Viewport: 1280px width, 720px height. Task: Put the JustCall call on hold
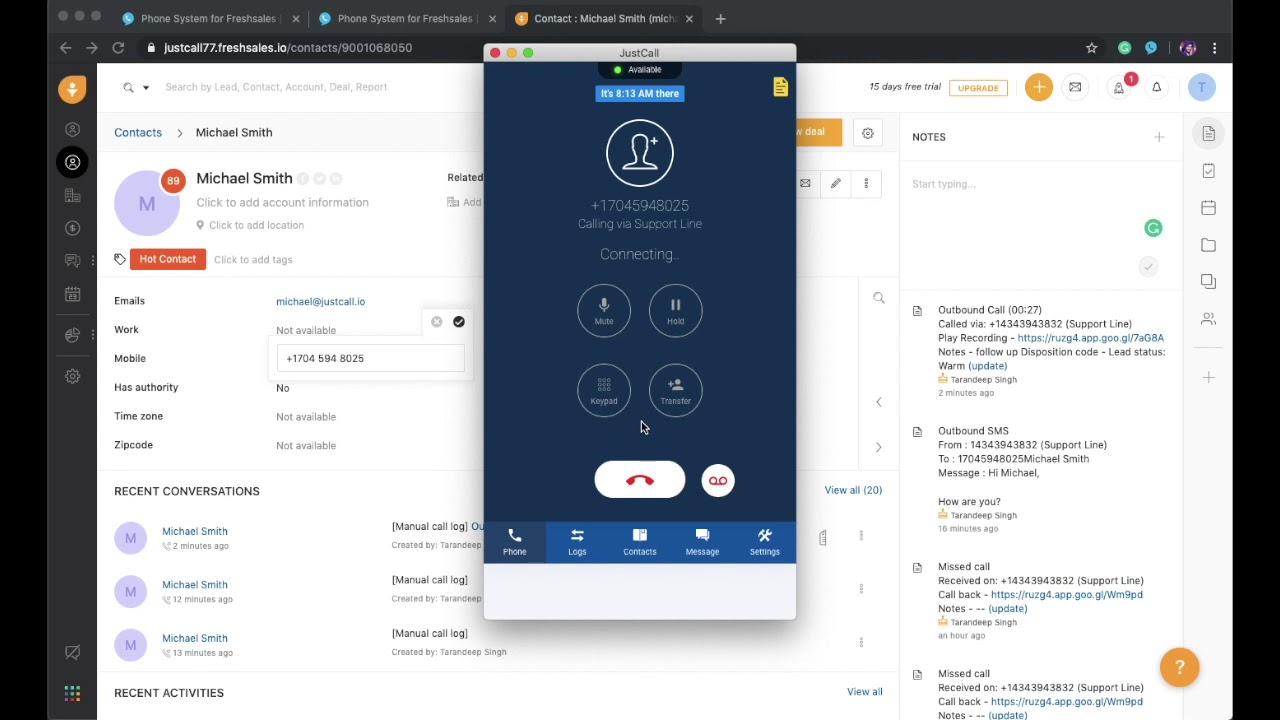(x=675, y=310)
